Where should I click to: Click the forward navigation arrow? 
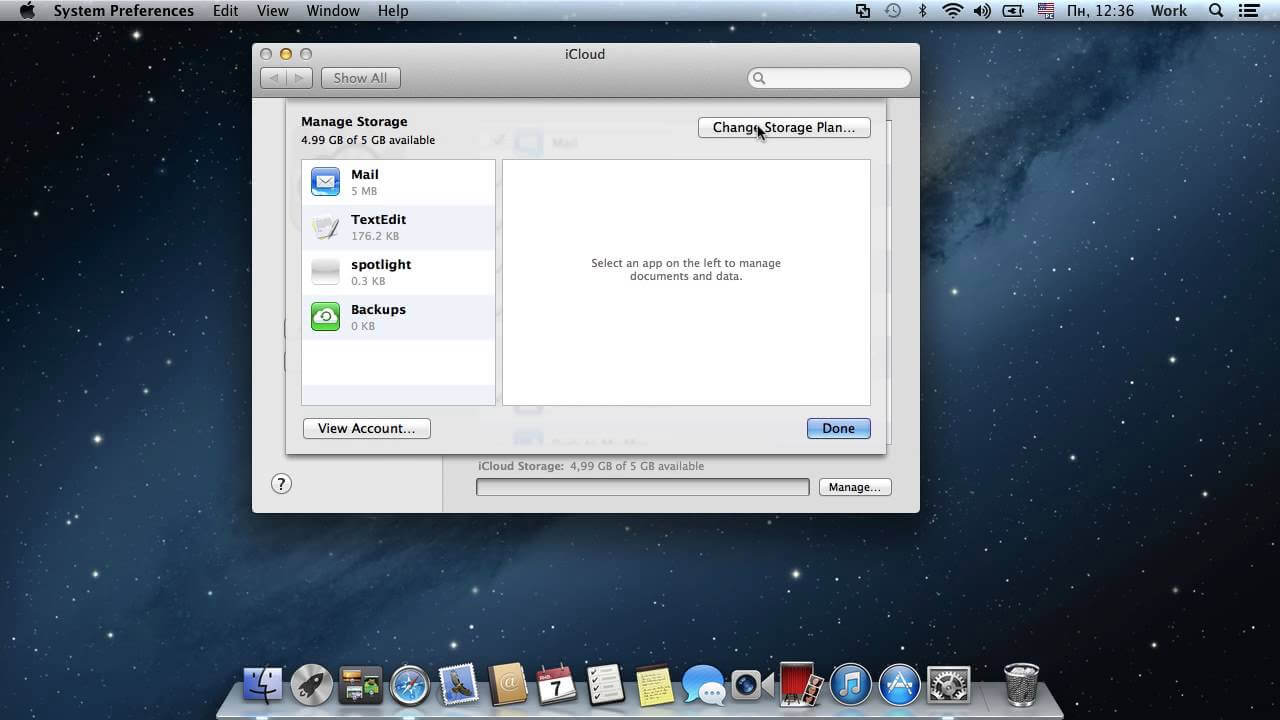pyautogui.click(x=300, y=78)
